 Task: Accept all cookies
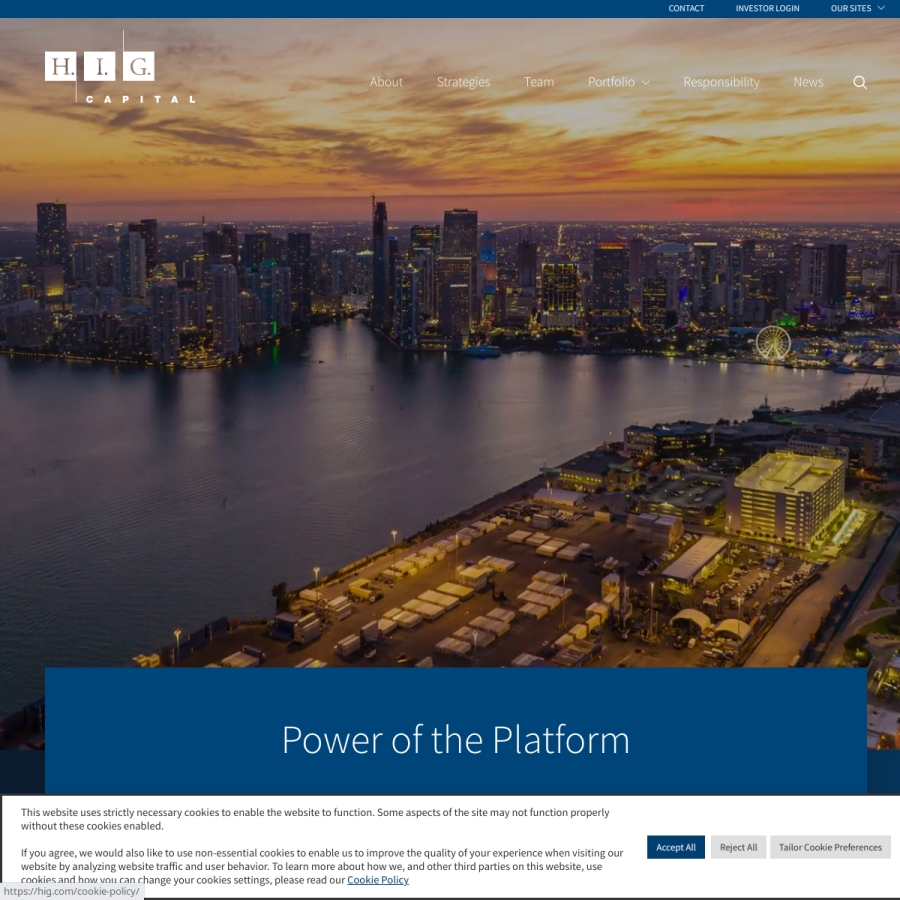pyautogui.click(x=676, y=847)
